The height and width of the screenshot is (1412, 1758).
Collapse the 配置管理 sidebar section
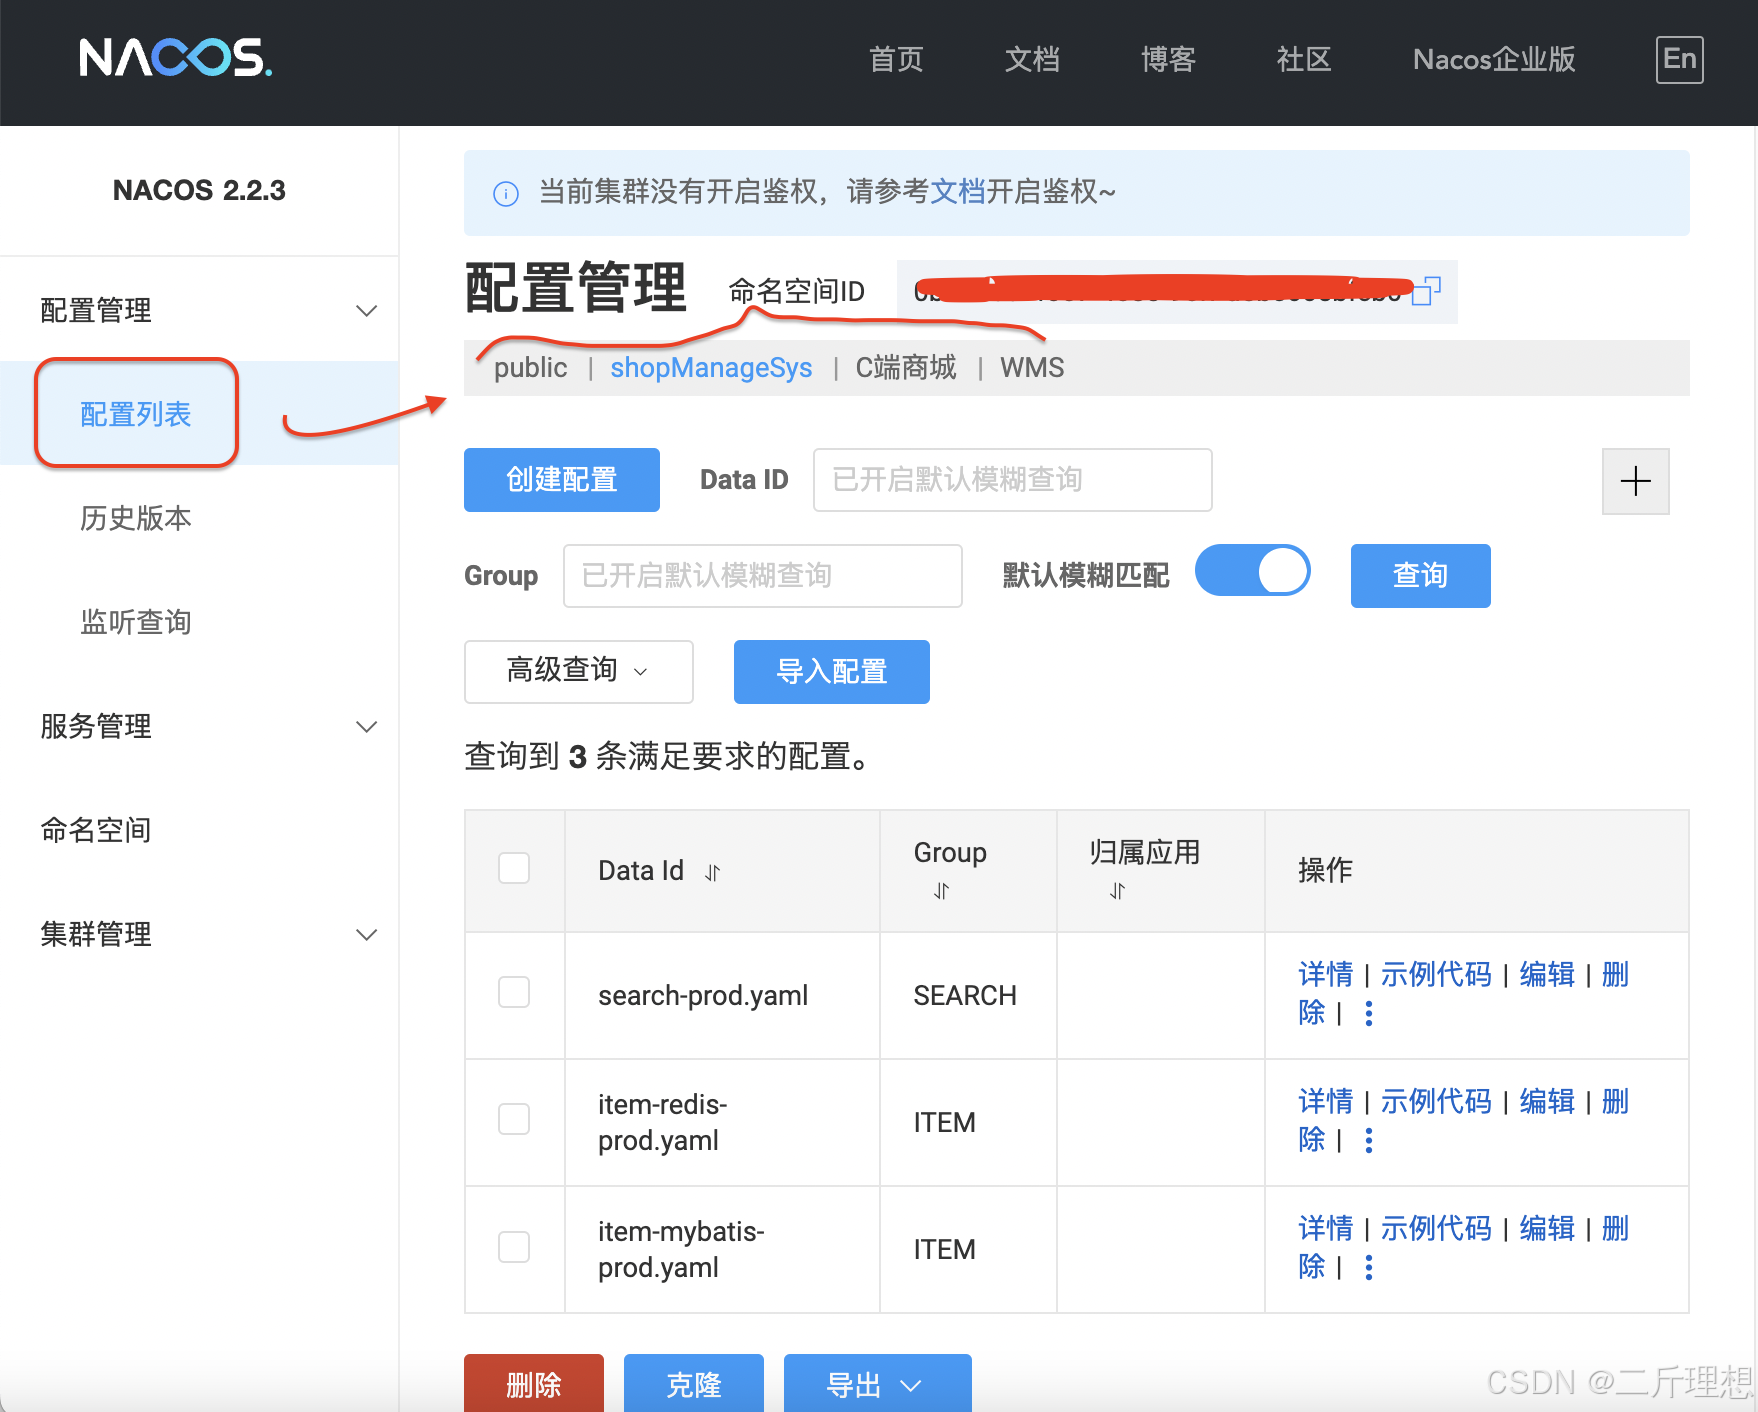pos(199,310)
